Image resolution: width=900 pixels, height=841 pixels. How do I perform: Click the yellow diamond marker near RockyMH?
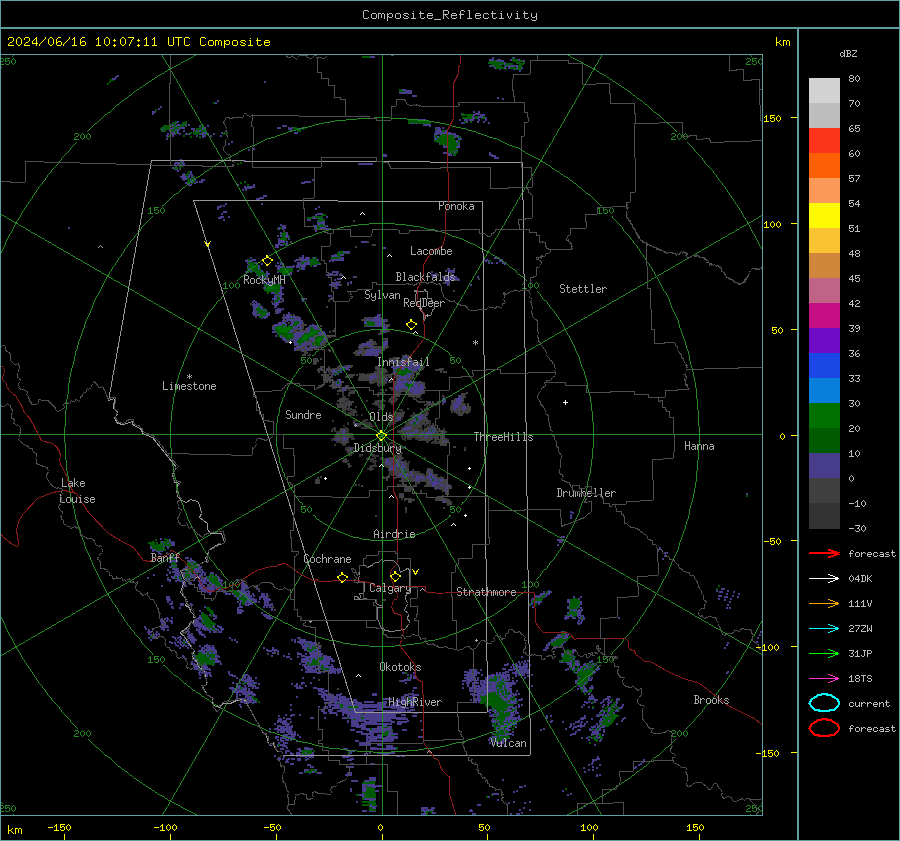pos(267,261)
